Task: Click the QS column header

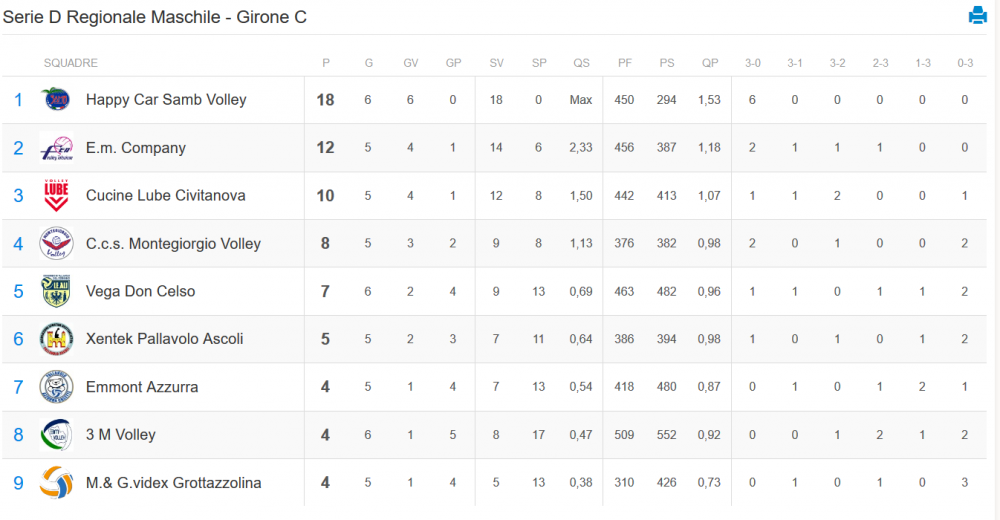Action: coord(581,63)
